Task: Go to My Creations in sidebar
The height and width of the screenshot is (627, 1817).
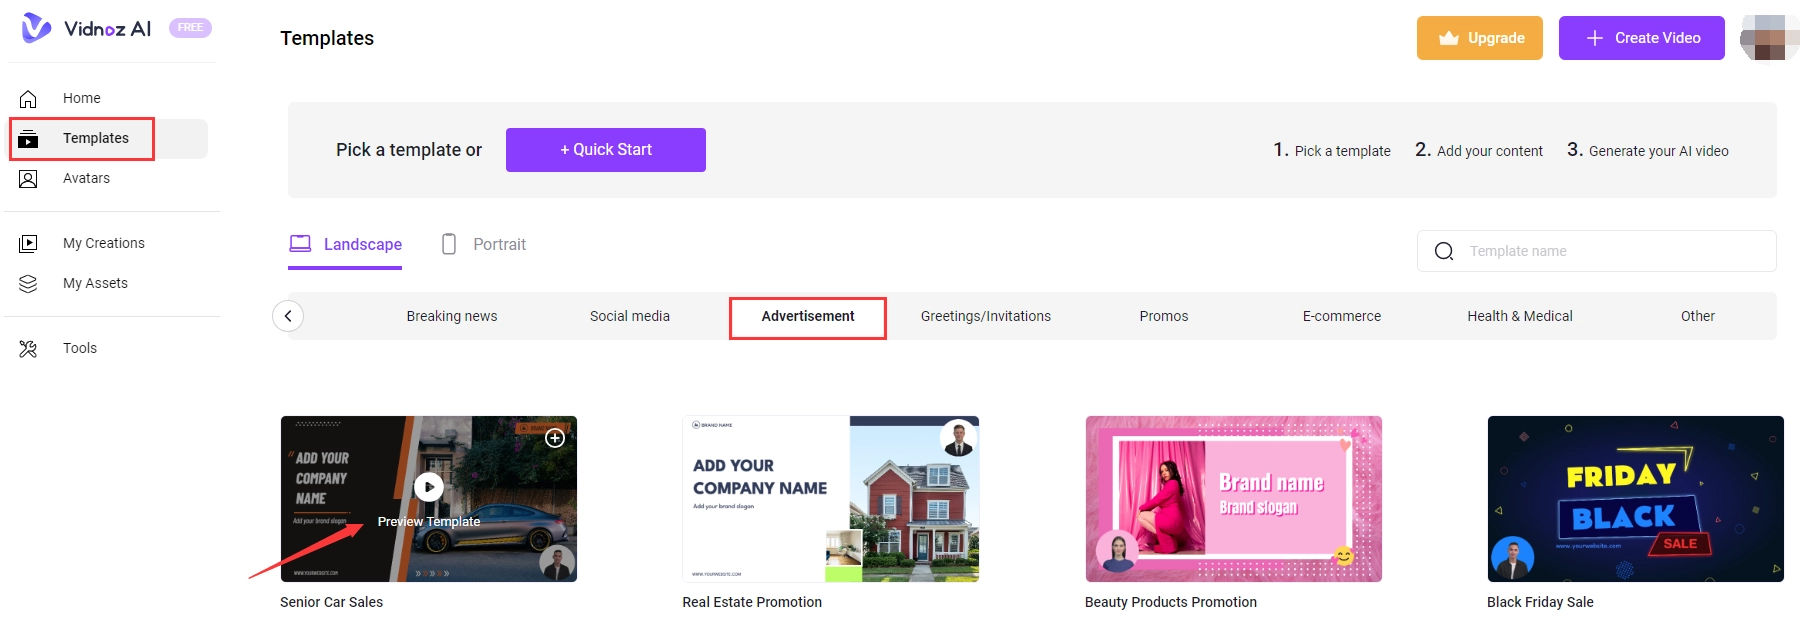Action: point(103,243)
